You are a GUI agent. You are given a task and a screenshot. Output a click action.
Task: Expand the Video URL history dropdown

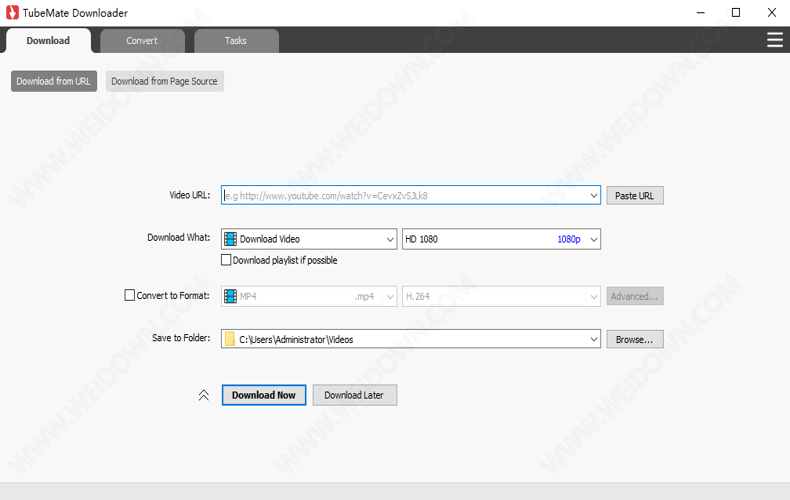pyautogui.click(x=594, y=196)
